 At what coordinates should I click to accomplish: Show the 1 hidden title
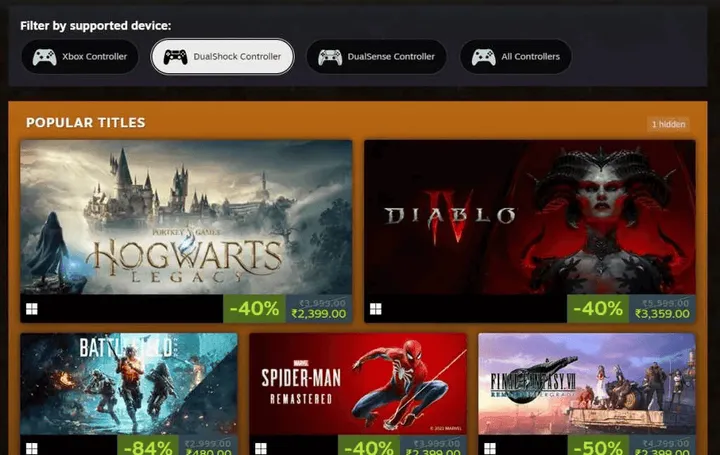point(668,124)
